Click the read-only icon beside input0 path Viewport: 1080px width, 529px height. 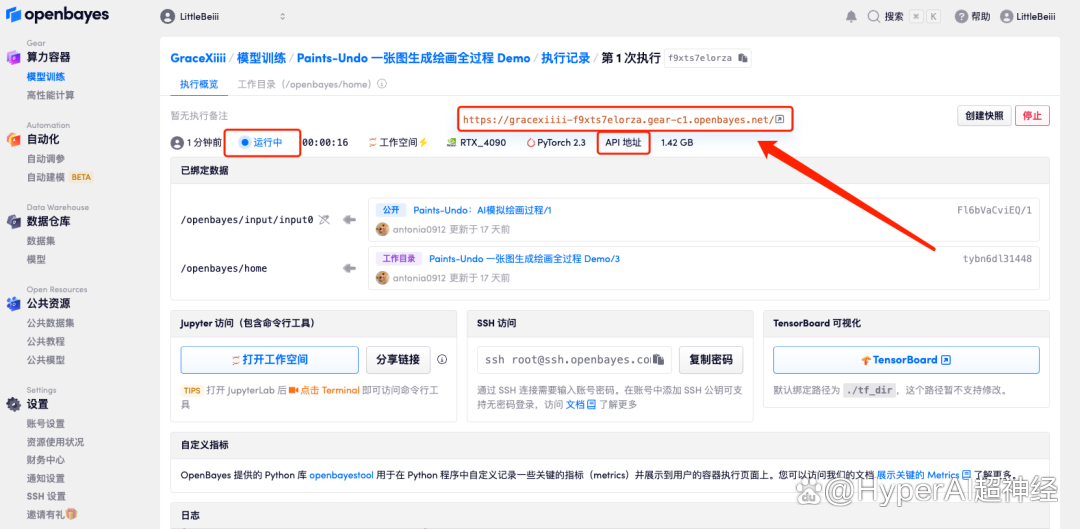click(x=324, y=219)
